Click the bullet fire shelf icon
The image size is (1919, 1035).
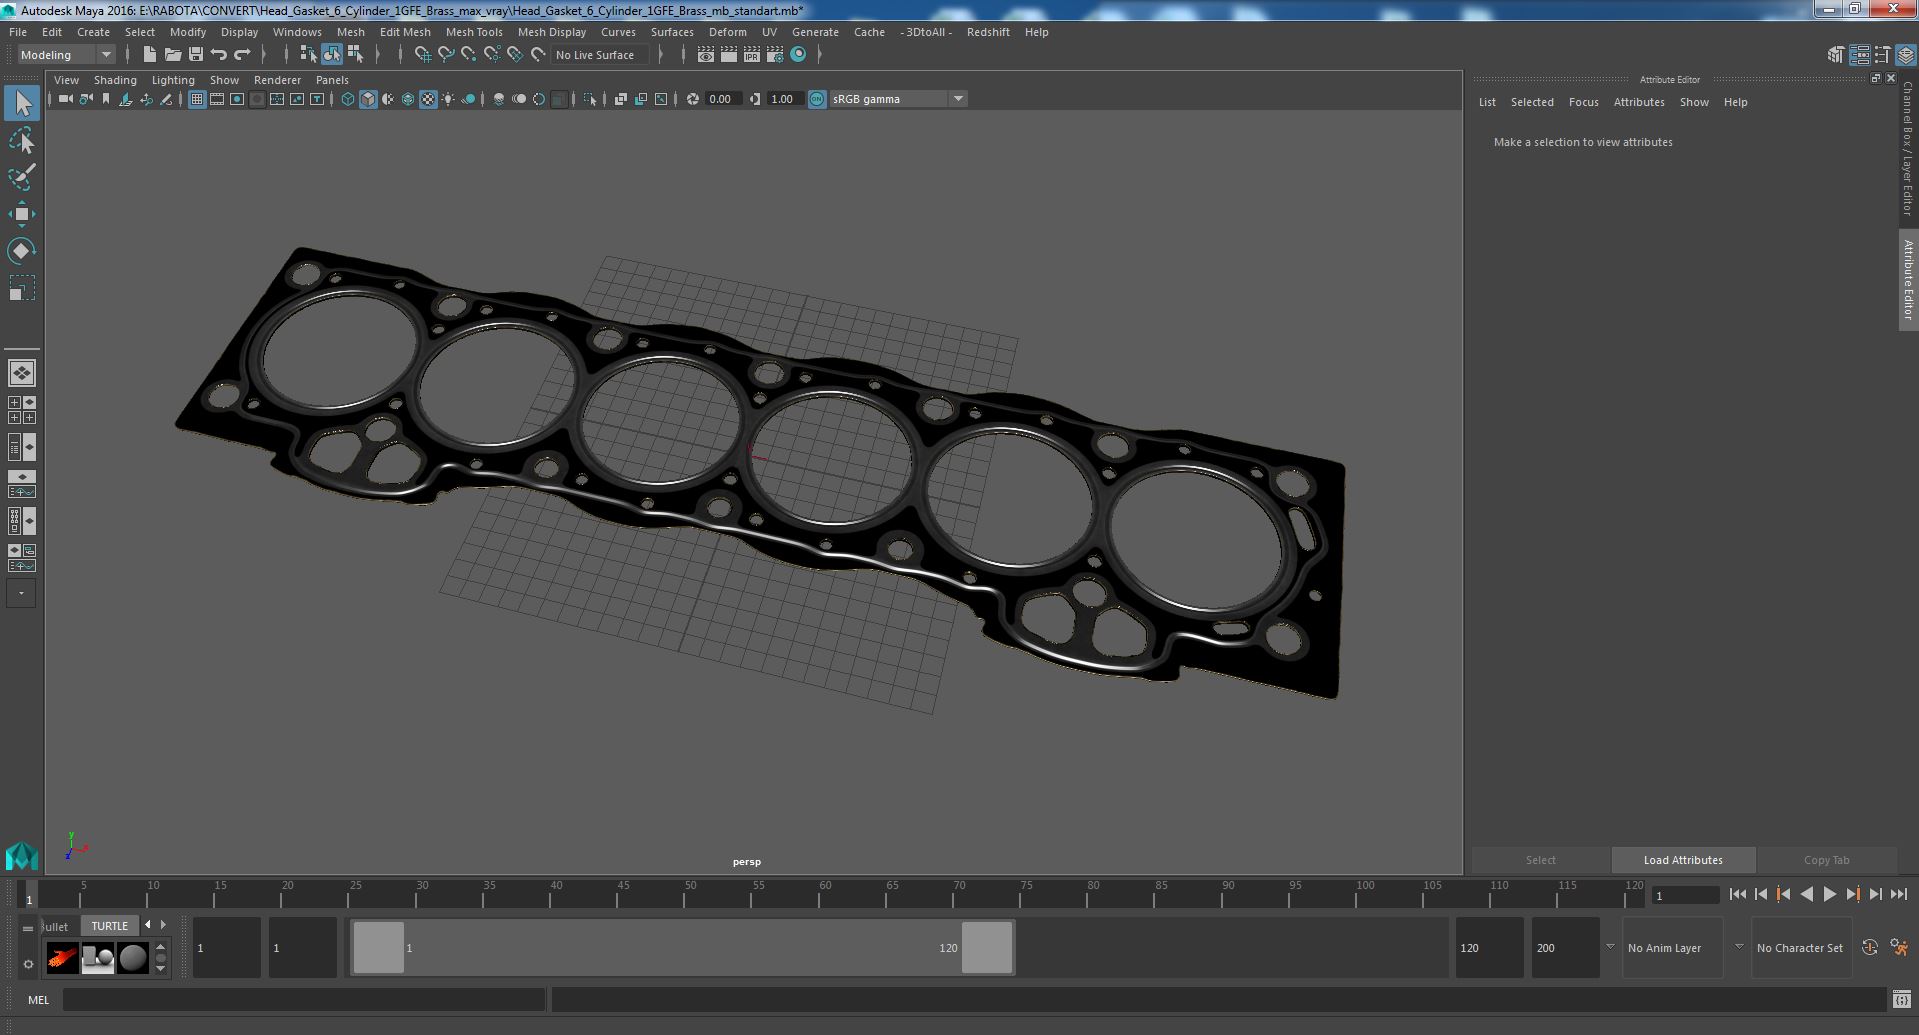(62, 958)
